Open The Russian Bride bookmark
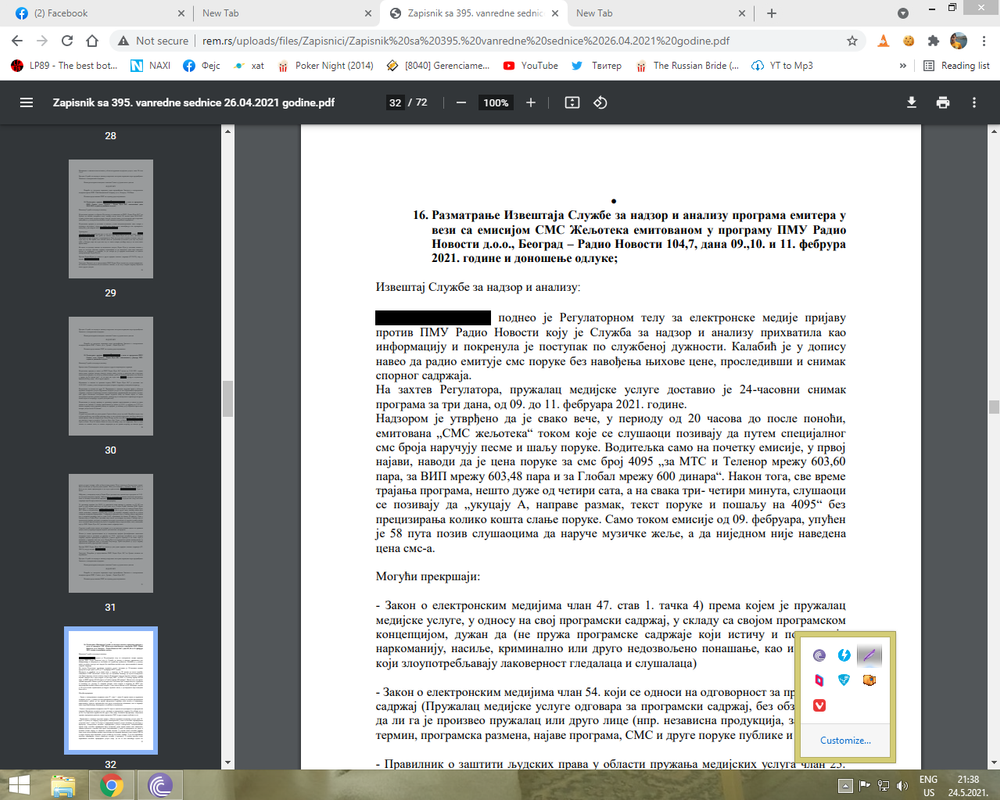This screenshot has height=800, width=1000. [x=687, y=66]
